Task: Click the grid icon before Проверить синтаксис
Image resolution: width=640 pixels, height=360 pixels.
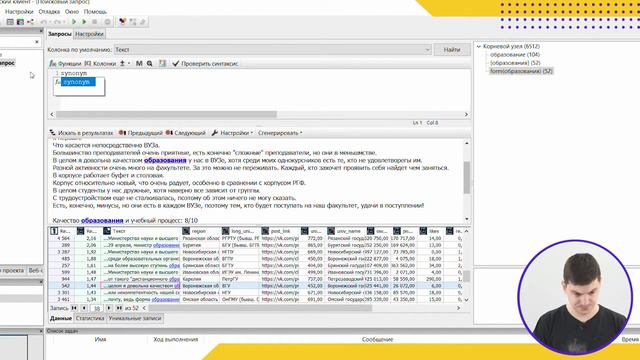Action: (x=162, y=64)
